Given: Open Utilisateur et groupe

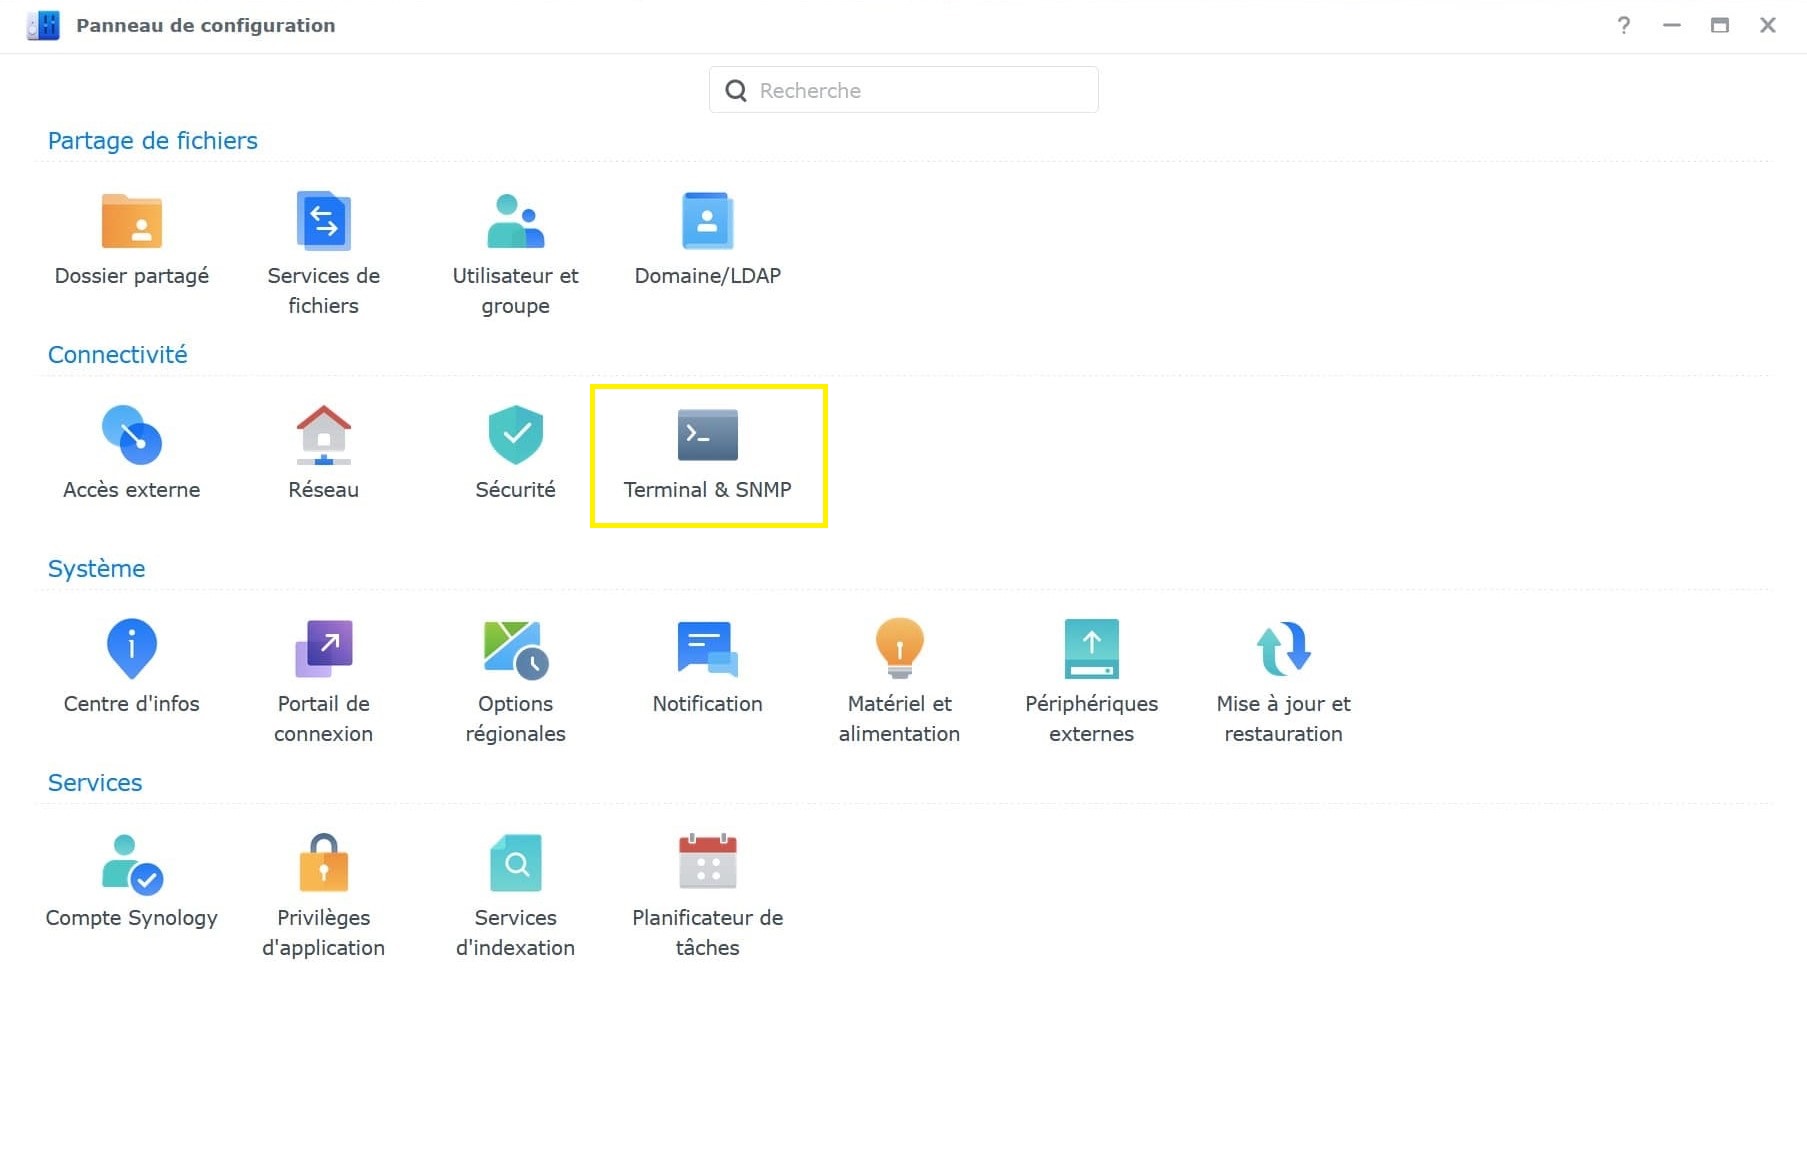Looking at the screenshot, I should tap(515, 221).
